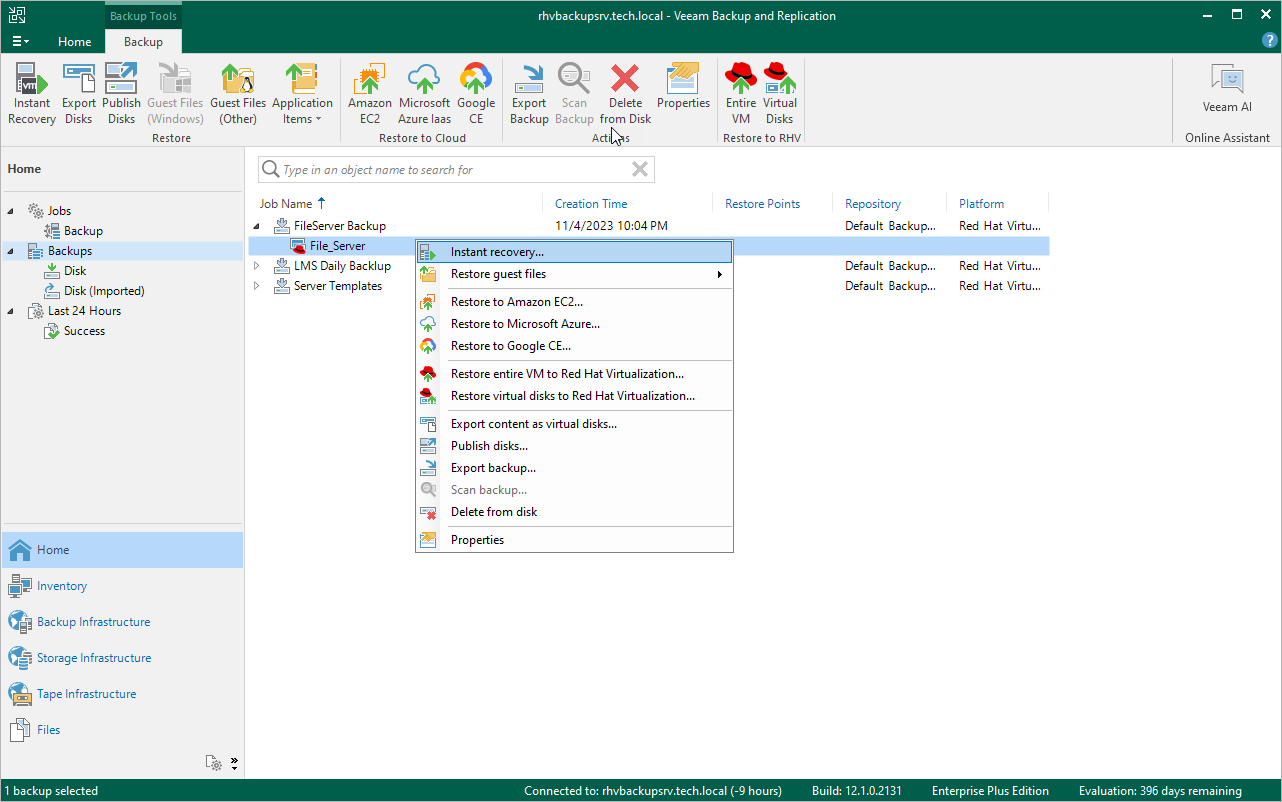Screen dimensions: 1282x802
Task: Open the Storage Infrastructure view
Action: (122, 658)
